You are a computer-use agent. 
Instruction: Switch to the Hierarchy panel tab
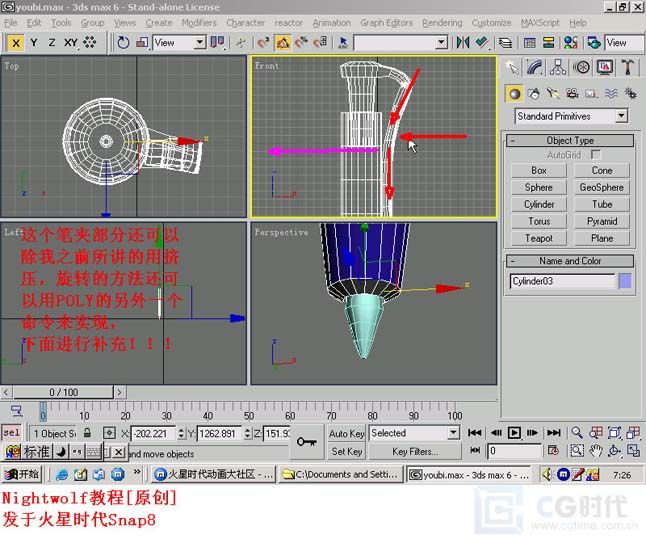pyautogui.click(x=557, y=67)
